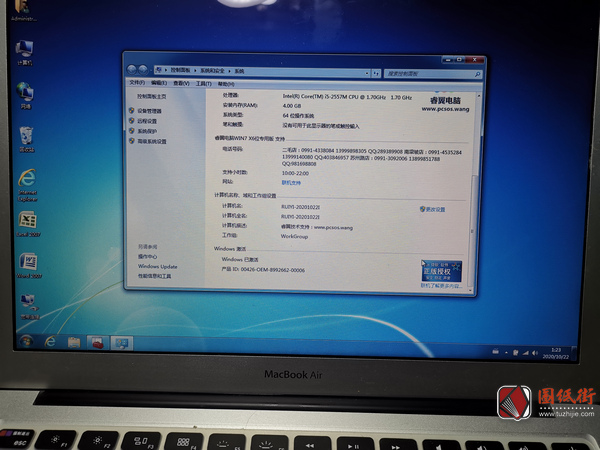Show hidden tray icons arrow
Viewport: 600px width, 450px height.
[x=506, y=352]
